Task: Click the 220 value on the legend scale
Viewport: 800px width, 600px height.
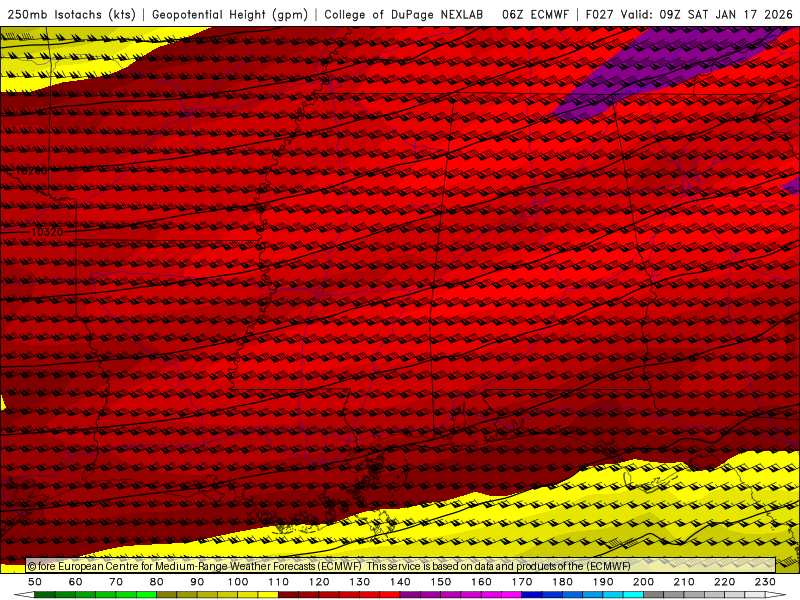Action: (x=724, y=582)
